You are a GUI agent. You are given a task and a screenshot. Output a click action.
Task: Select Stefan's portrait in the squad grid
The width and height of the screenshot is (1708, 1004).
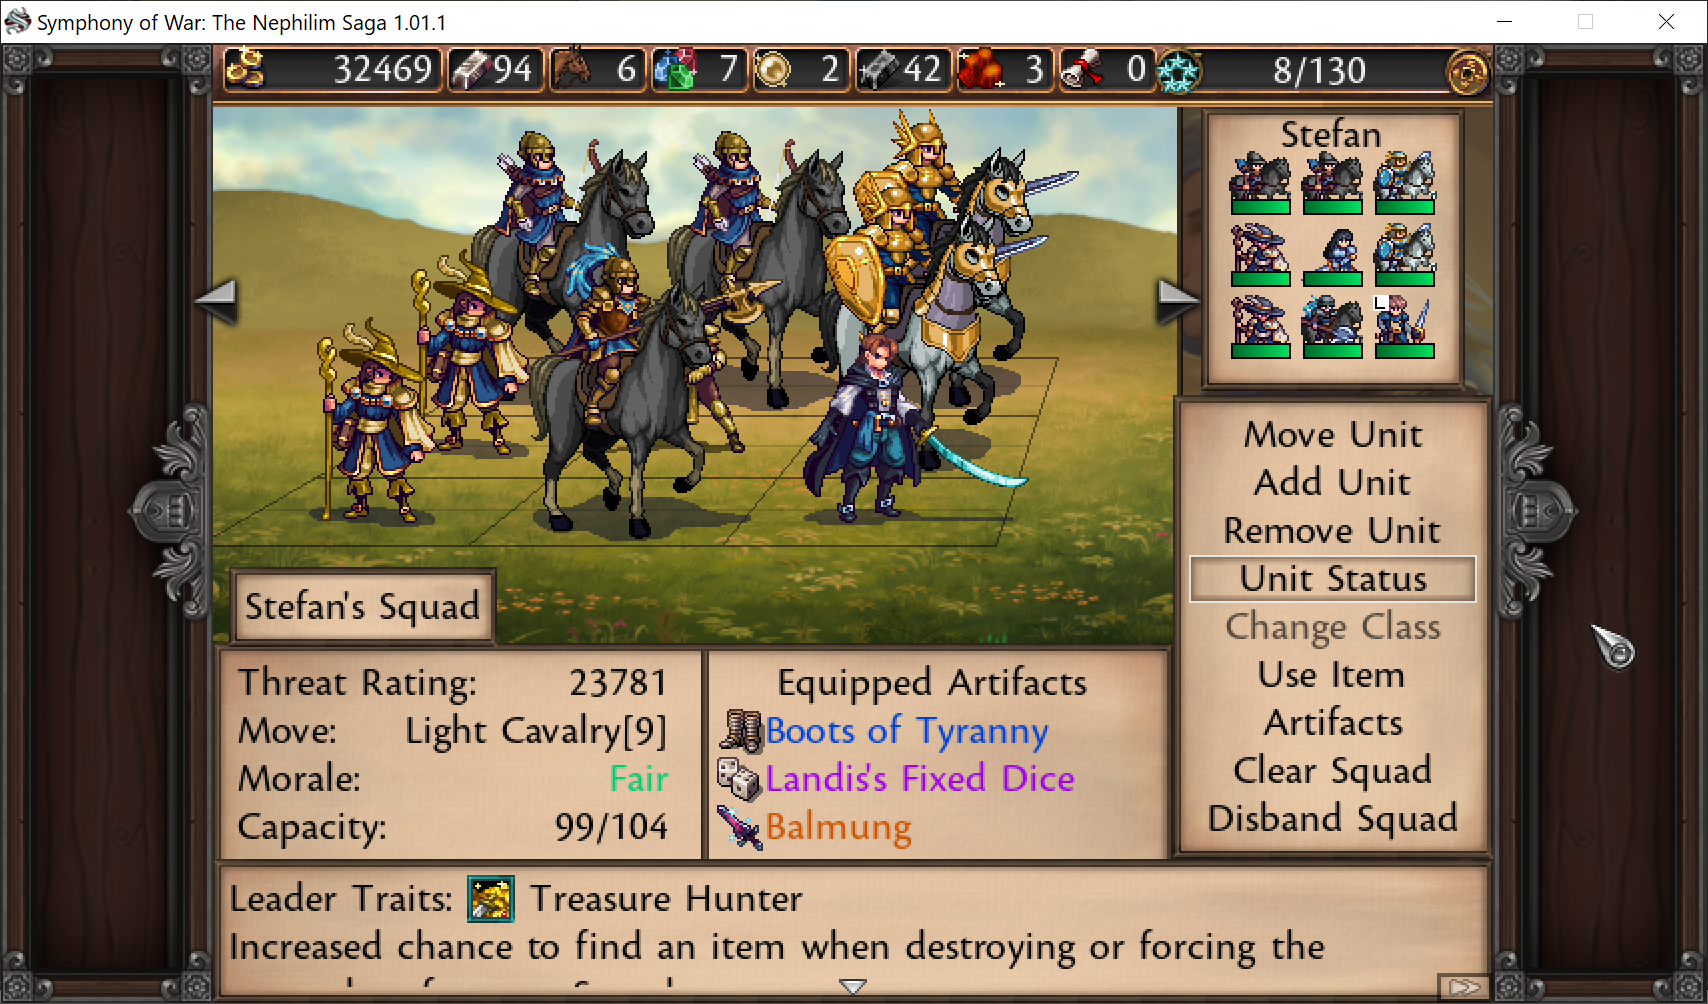tap(1404, 326)
